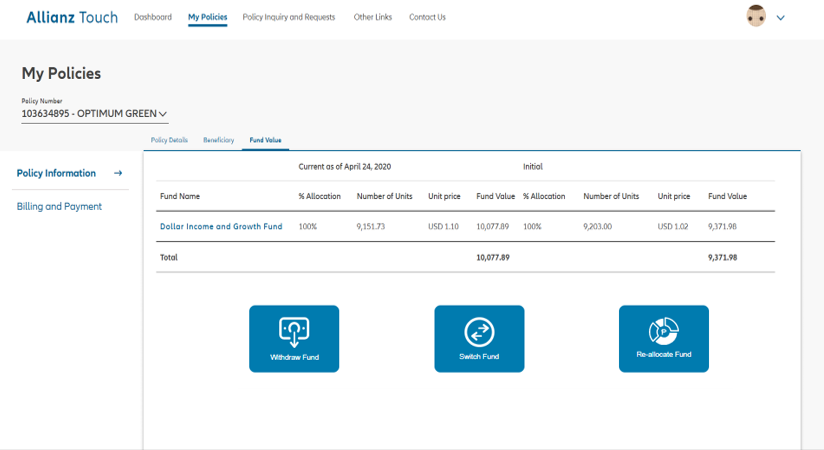Navigate to Contact Us page

coord(427,17)
